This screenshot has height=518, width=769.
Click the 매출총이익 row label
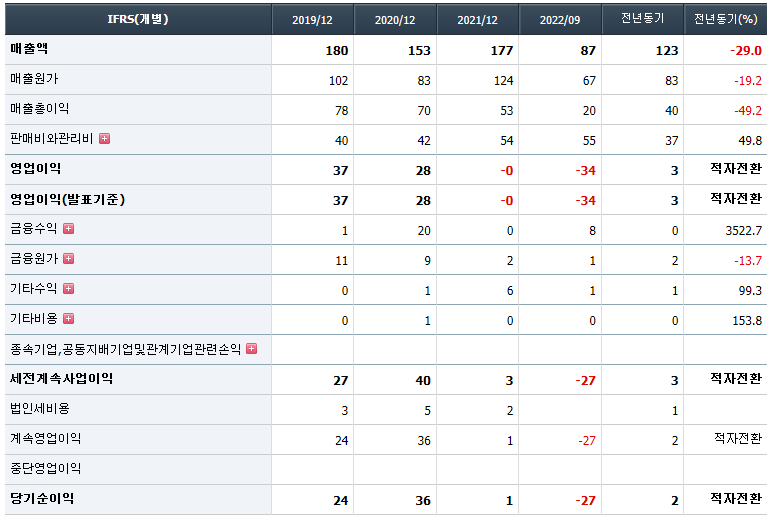(39, 108)
